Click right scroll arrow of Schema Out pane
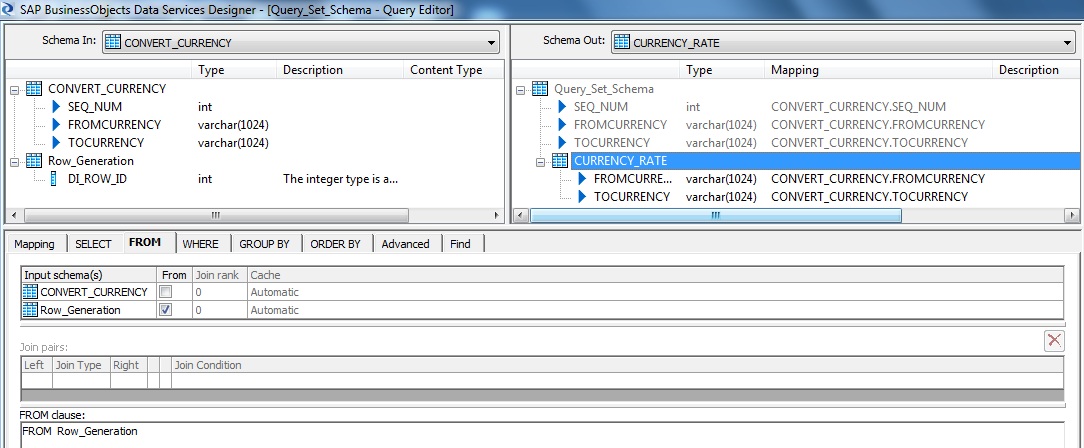 tap(1074, 216)
